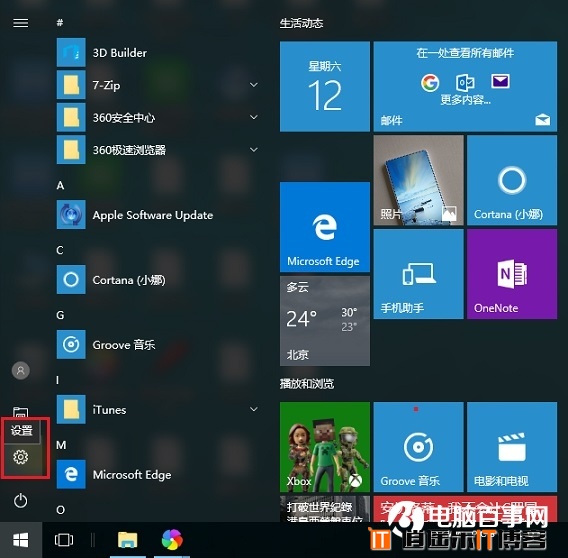
Task: Expand the 360安全中心 folder chevron
Action: pyautogui.click(x=254, y=117)
